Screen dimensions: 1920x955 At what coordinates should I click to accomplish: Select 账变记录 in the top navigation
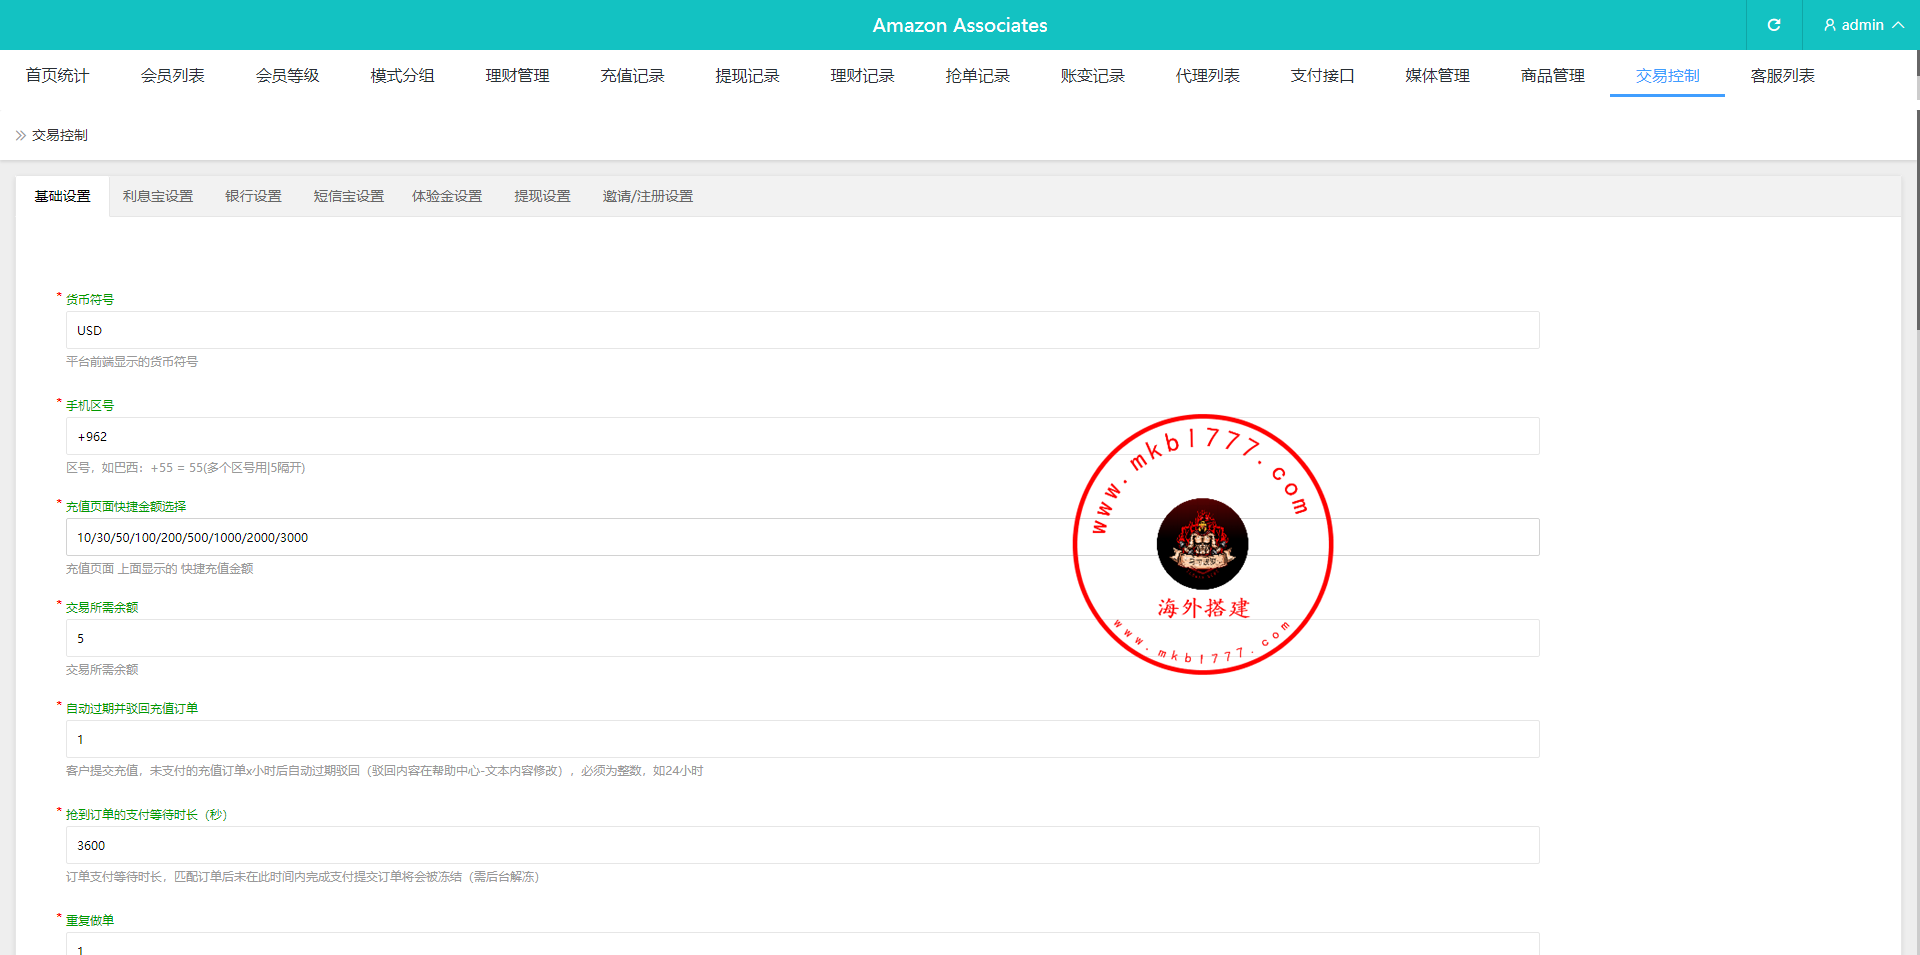[1092, 75]
